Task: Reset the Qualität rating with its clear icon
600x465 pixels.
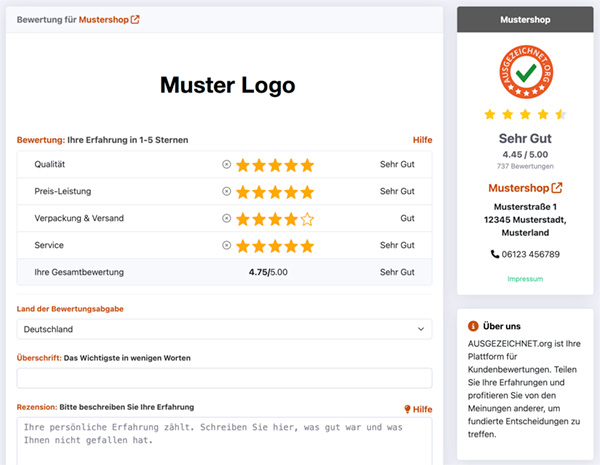Action: (x=226, y=164)
